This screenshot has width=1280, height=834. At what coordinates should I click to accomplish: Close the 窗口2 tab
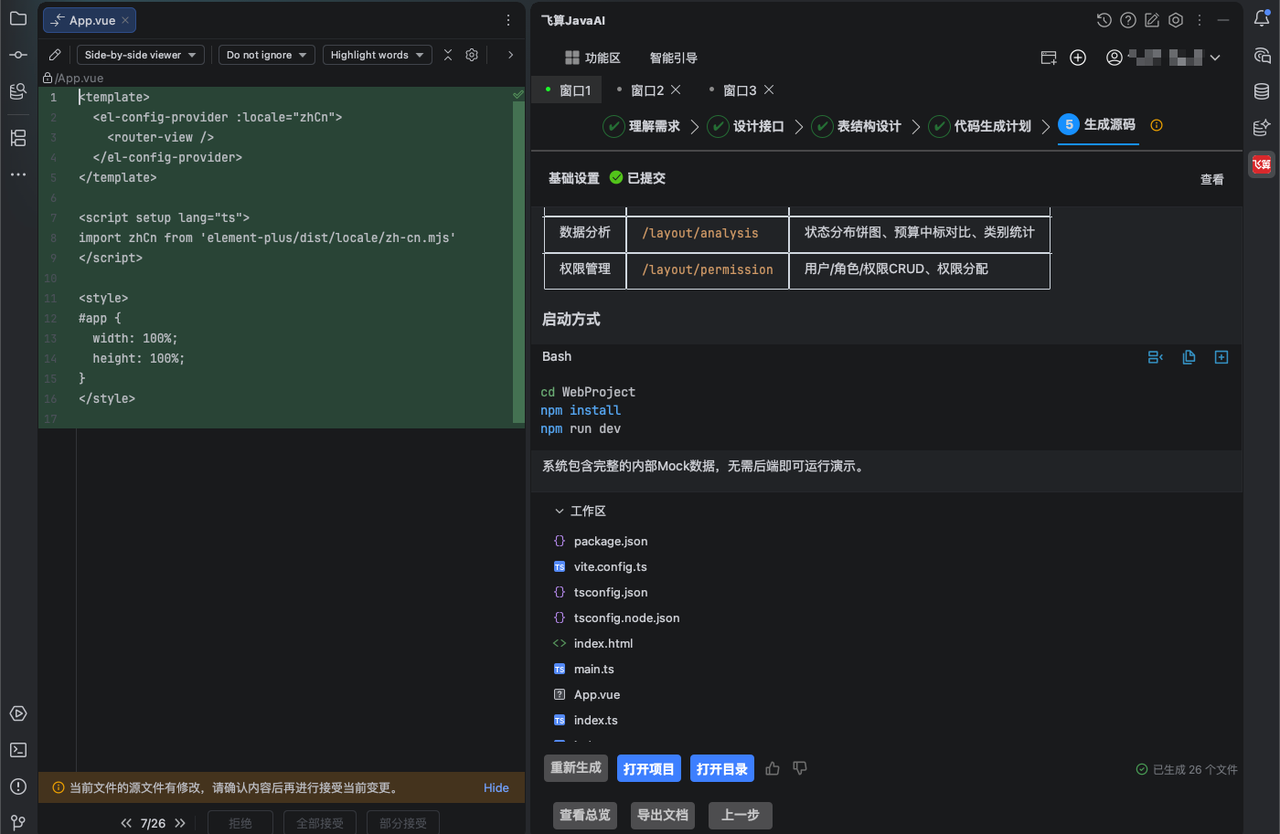(676, 90)
